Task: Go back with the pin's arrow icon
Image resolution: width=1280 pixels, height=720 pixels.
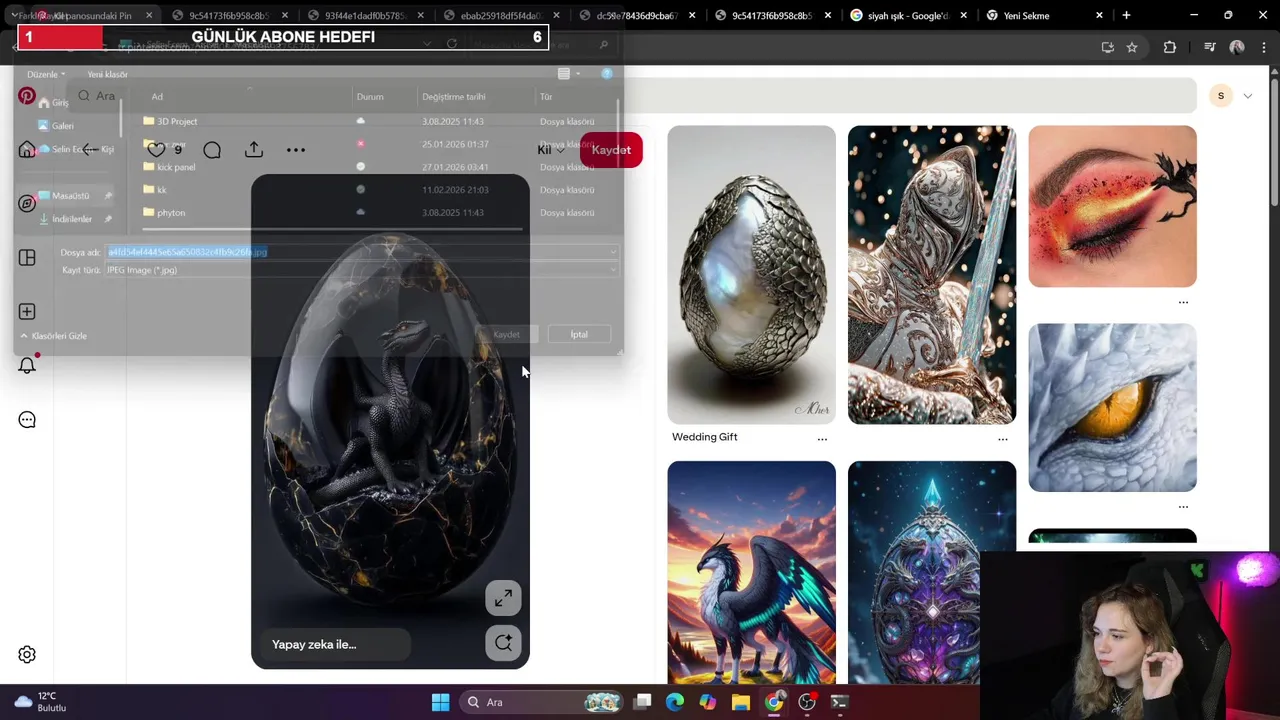Action: (x=91, y=150)
